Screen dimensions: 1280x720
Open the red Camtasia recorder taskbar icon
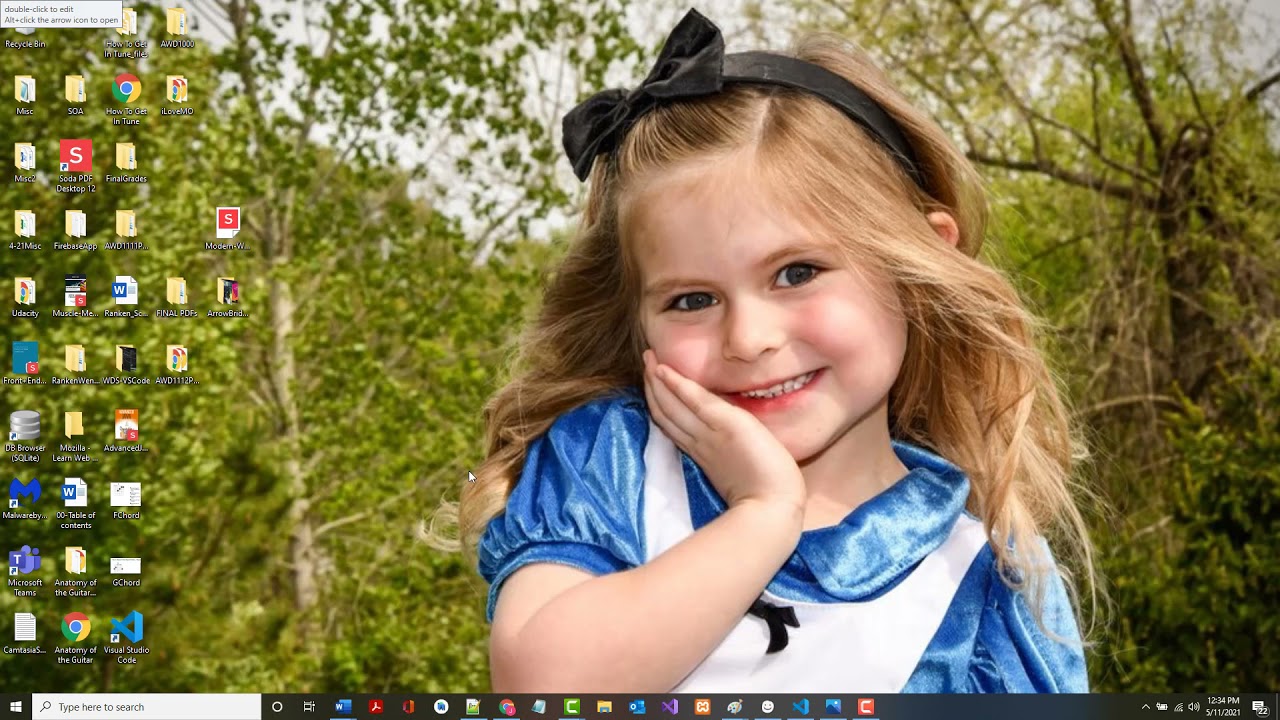tap(866, 707)
